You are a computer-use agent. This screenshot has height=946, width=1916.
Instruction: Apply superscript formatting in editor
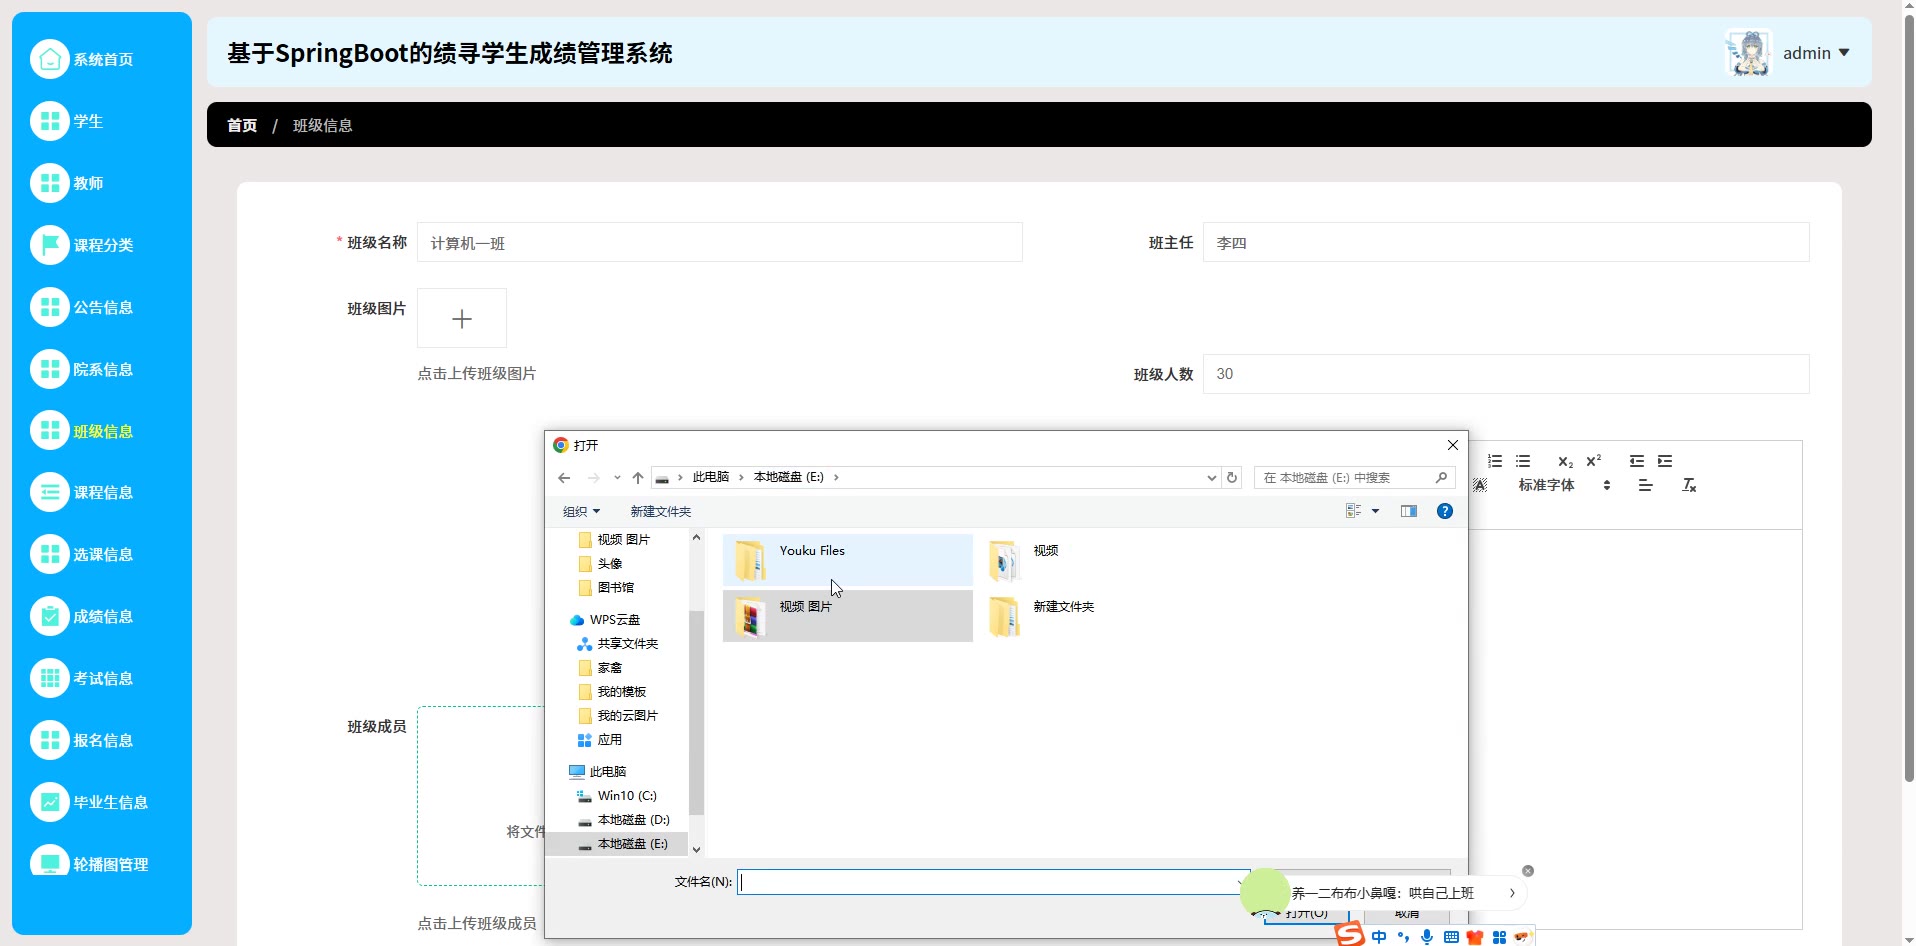click(x=1594, y=461)
